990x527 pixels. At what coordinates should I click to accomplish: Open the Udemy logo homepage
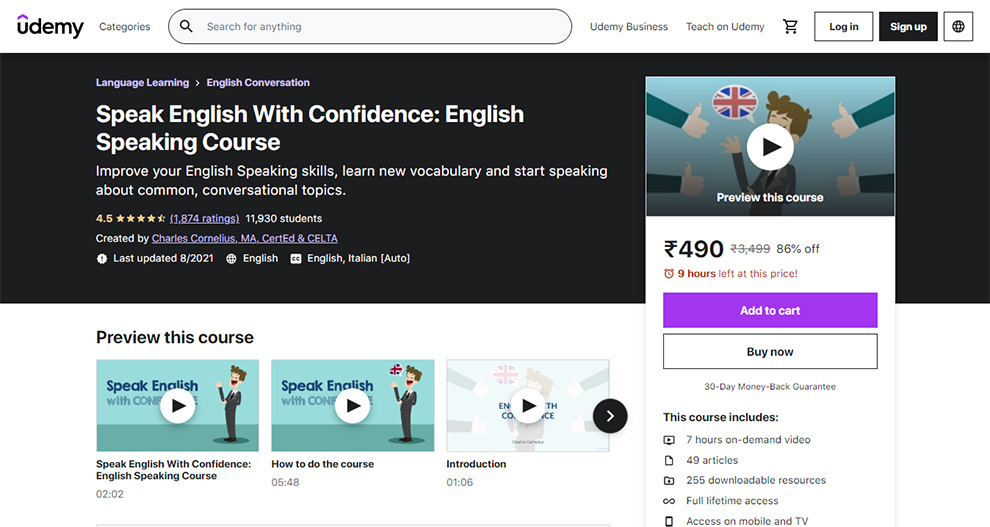point(50,27)
